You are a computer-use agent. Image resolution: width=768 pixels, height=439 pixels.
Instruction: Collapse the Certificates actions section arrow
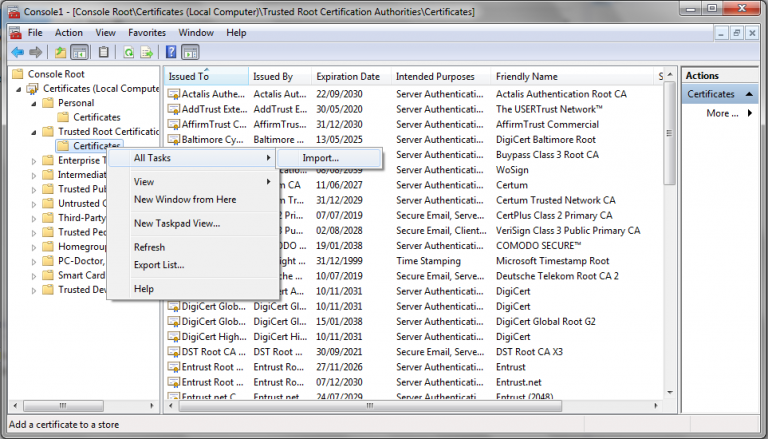click(x=749, y=94)
